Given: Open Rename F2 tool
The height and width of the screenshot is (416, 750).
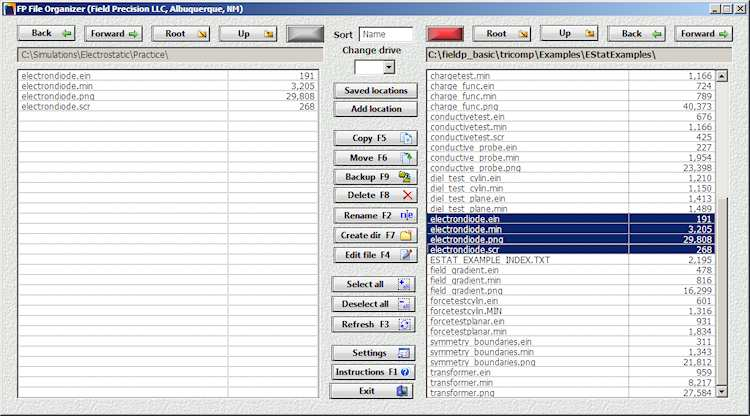Looking at the screenshot, I should tap(373, 216).
